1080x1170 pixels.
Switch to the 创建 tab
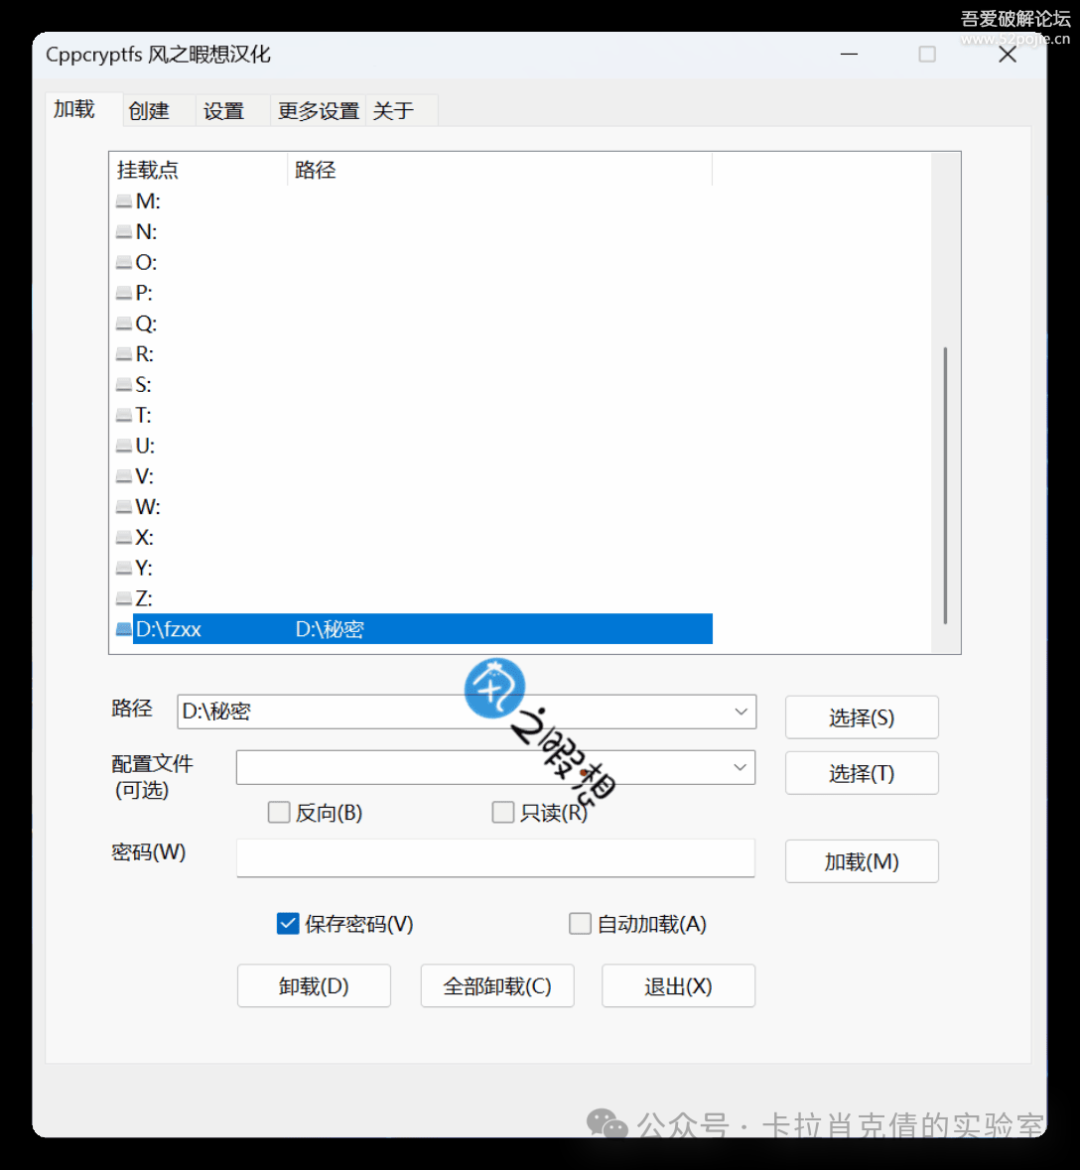(x=149, y=111)
